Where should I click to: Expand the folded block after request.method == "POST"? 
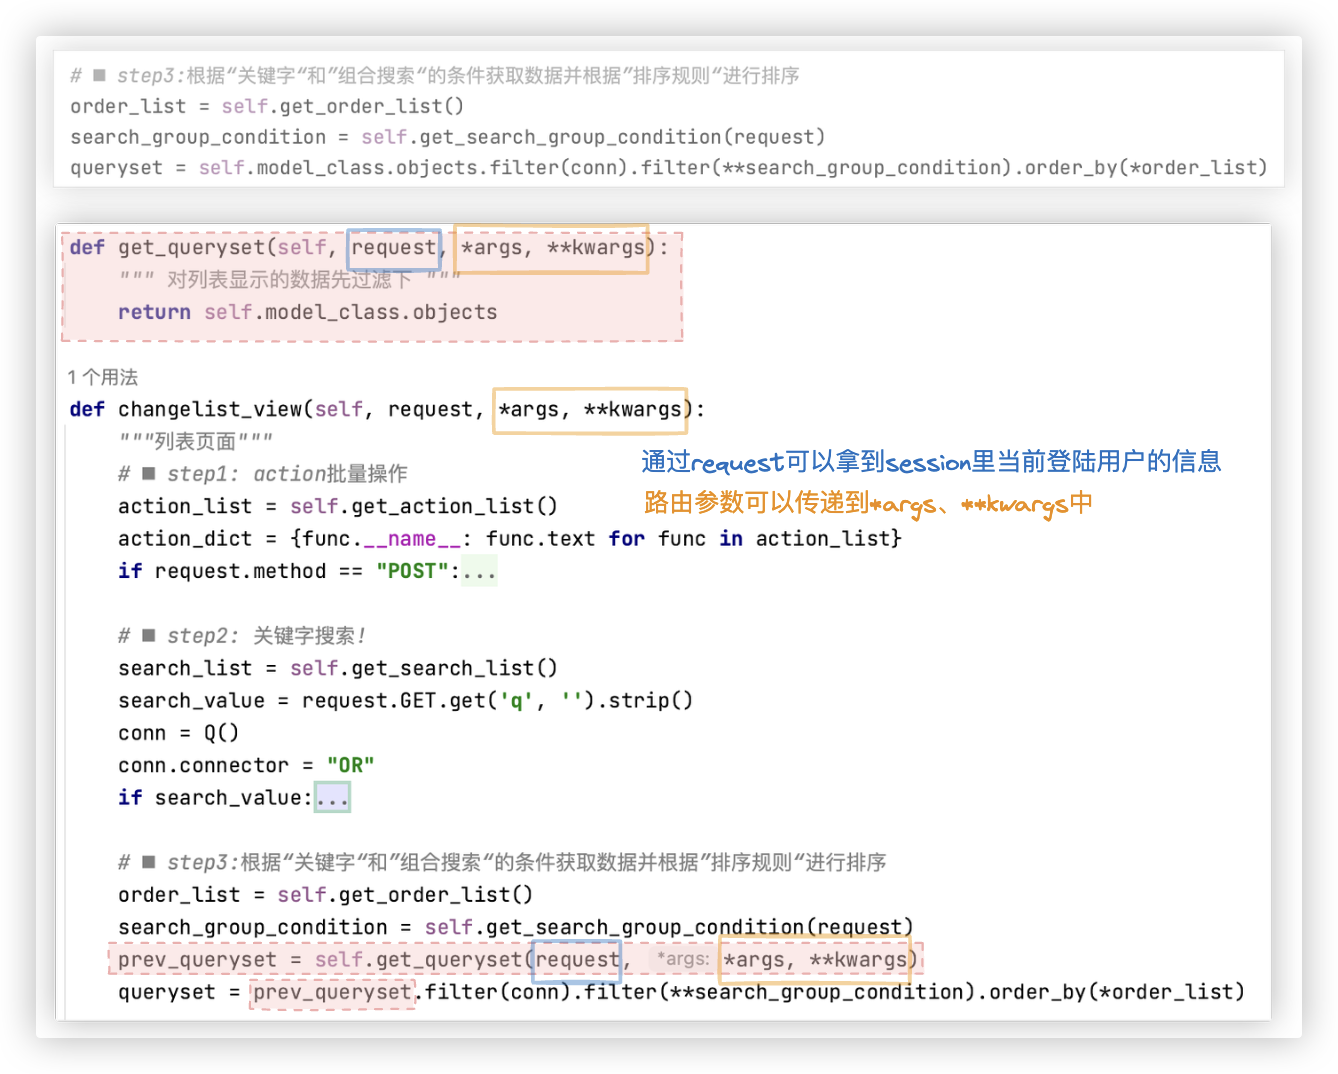coord(479,571)
